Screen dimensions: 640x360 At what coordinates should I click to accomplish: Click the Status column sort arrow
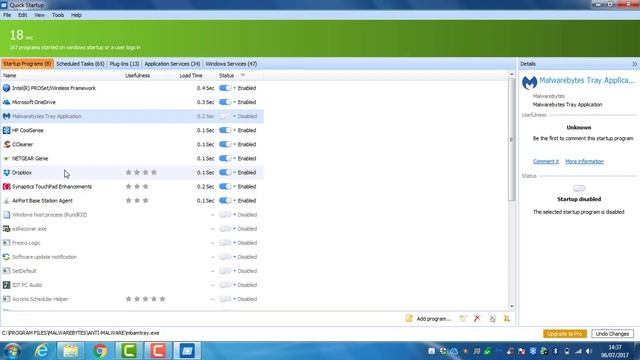coord(243,76)
